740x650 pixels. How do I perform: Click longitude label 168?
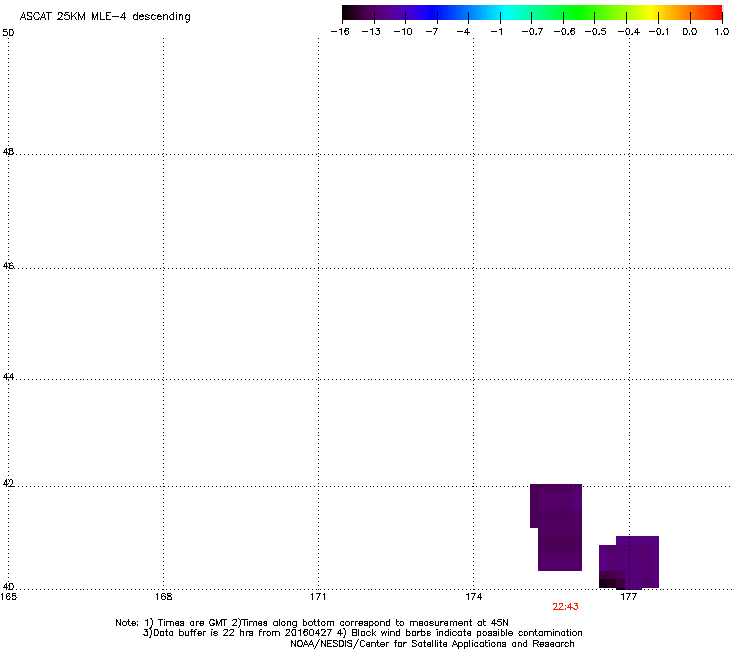pyautogui.click(x=164, y=597)
